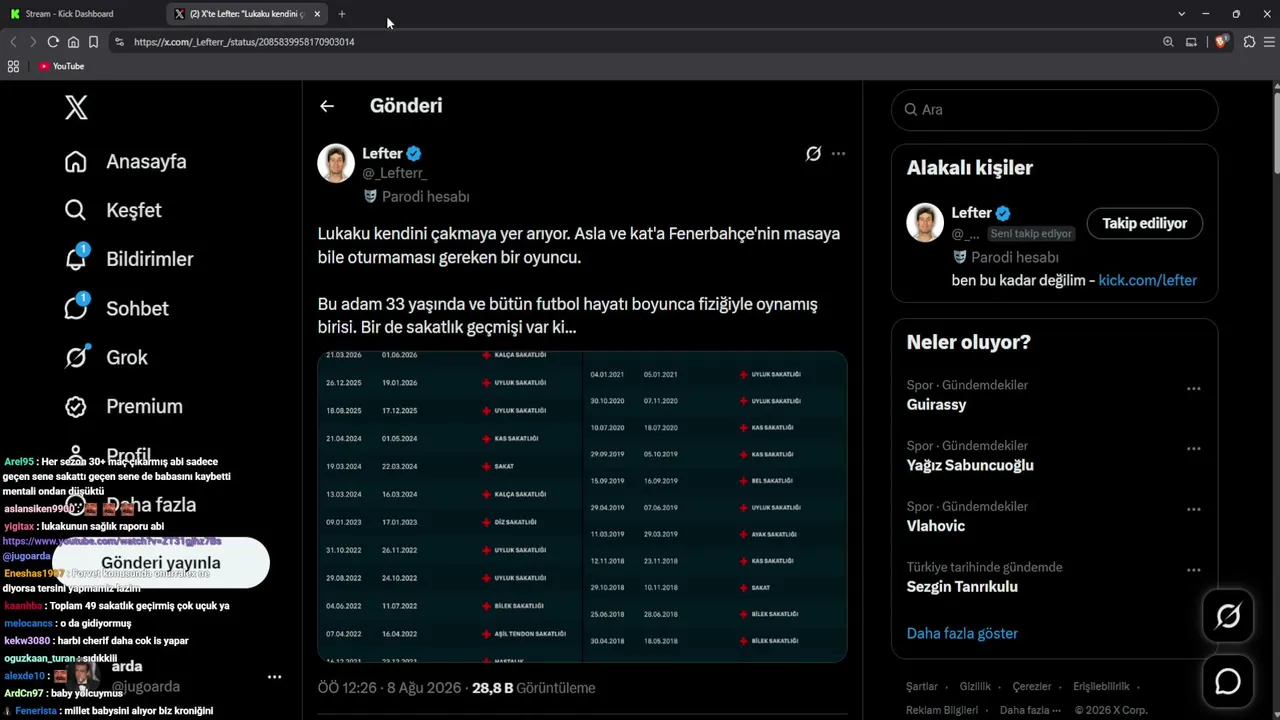Open more options for Vlahovic trend
This screenshot has width=1280, height=720.
point(1193,510)
